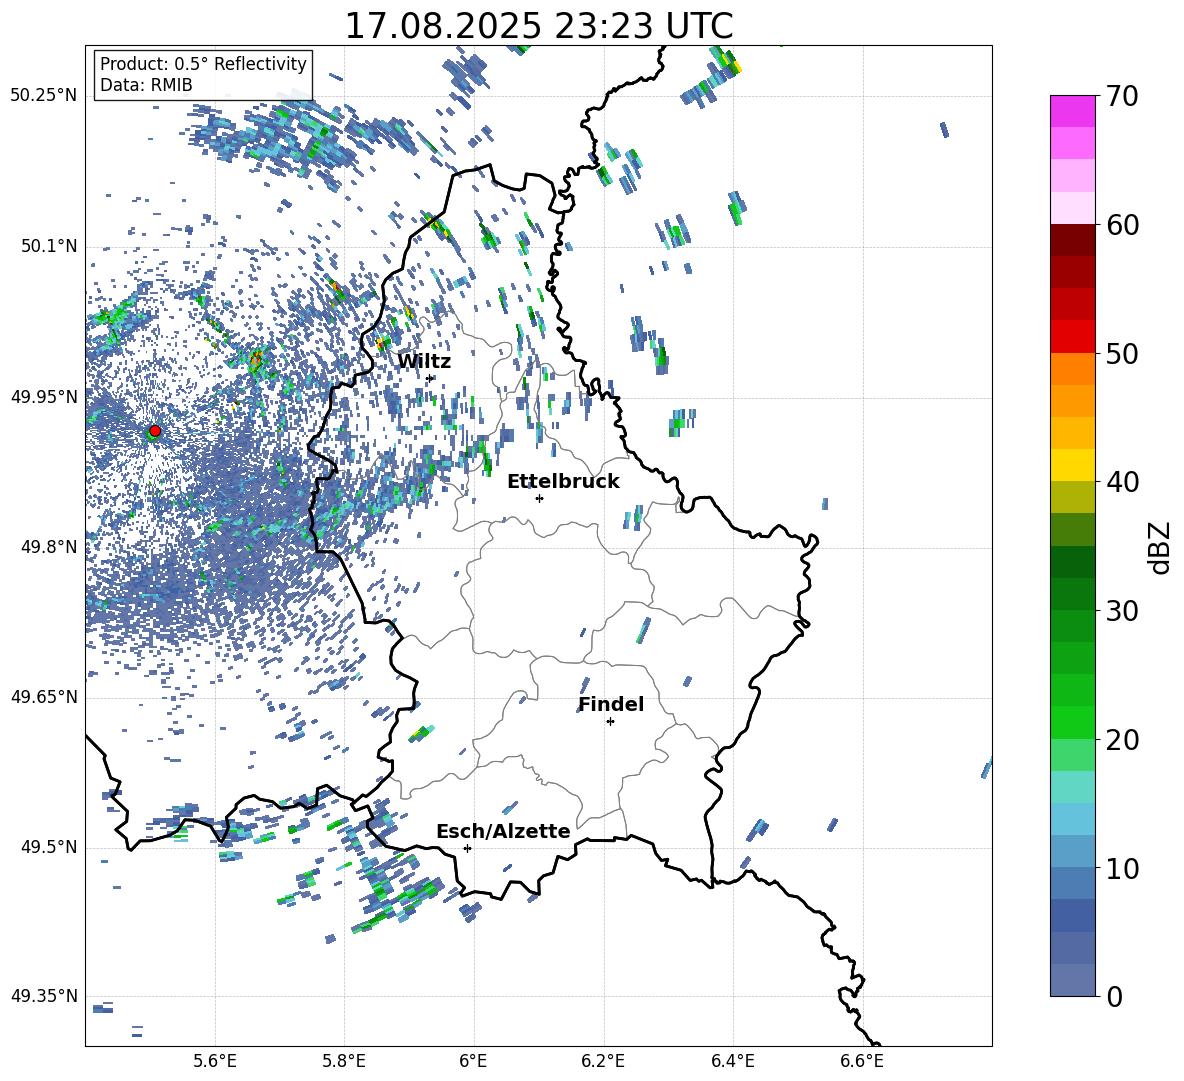Click the colorbar tick label 50
Image resolution: width=1184 pixels, height=1081 pixels.
pyautogui.click(x=1122, y=354)
